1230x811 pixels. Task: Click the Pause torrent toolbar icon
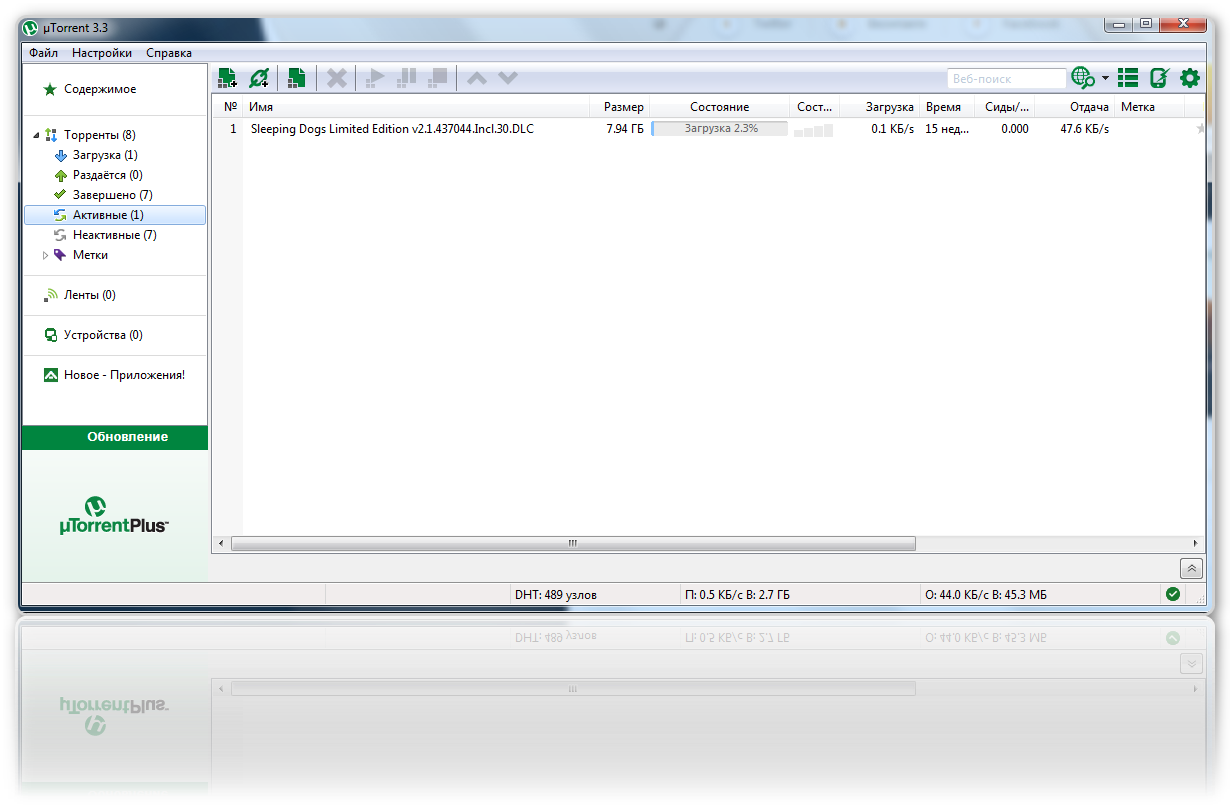click(x=407, y=78)
